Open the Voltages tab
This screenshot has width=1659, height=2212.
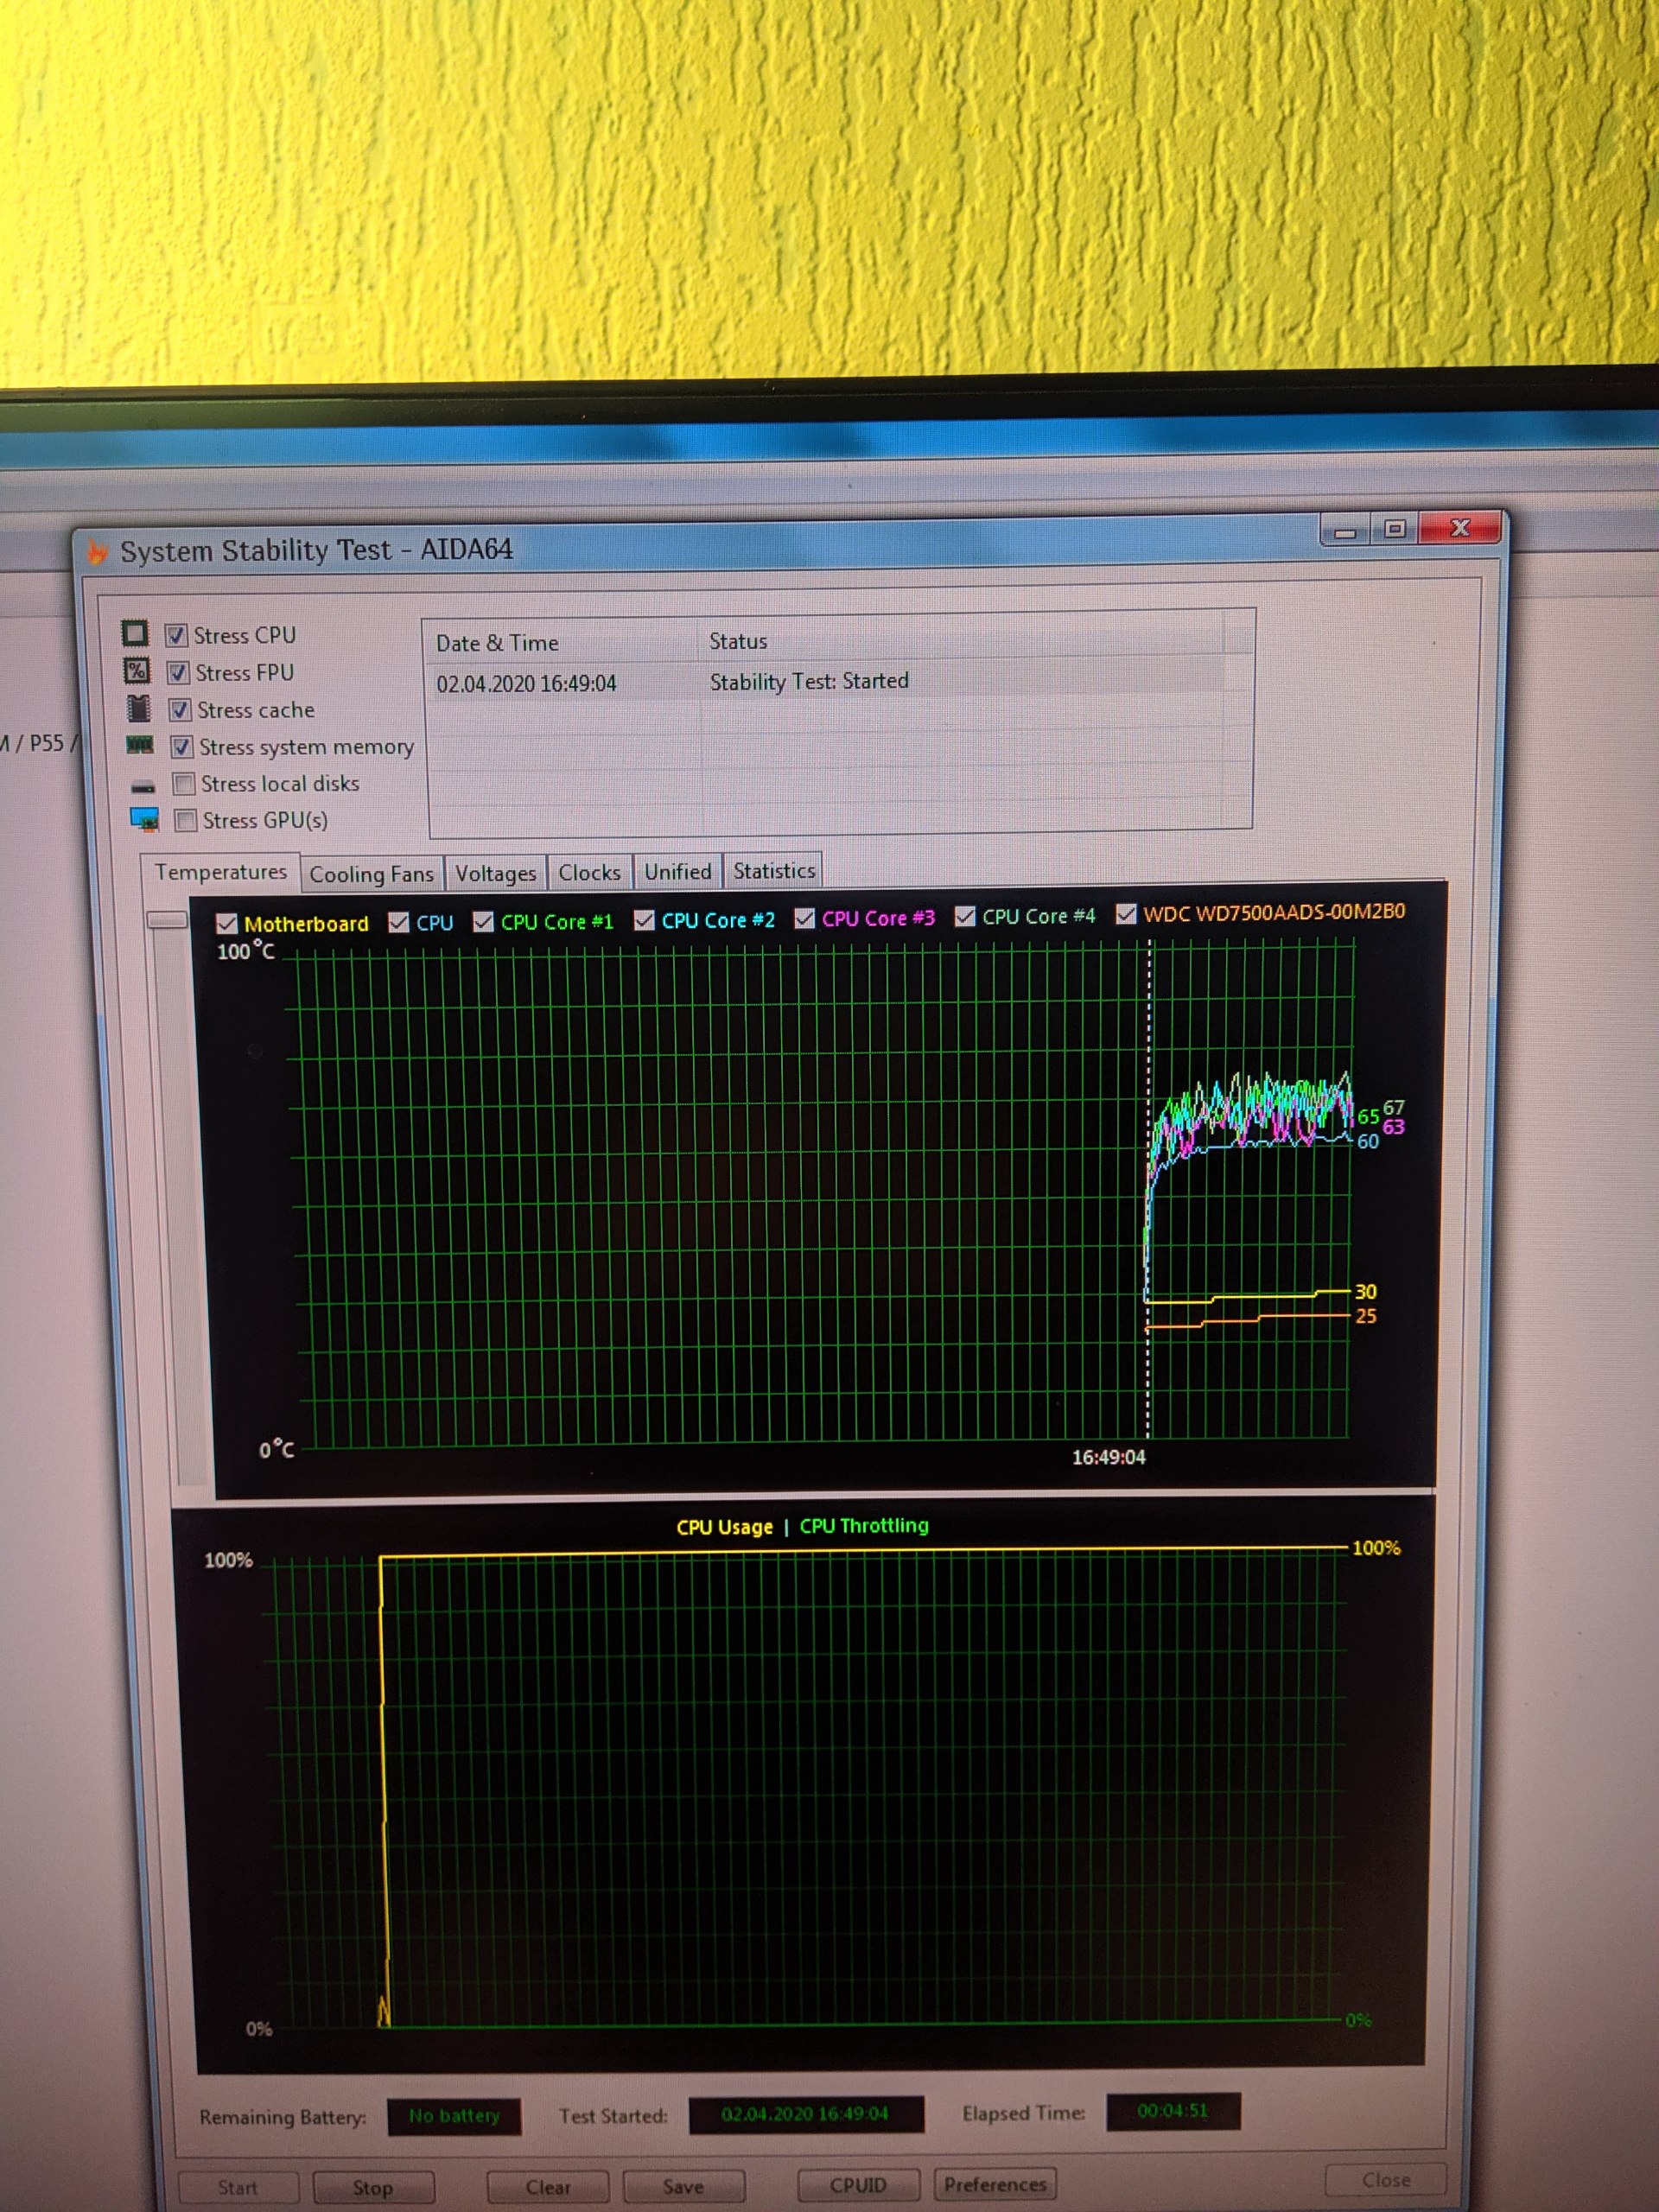[495, 873]
